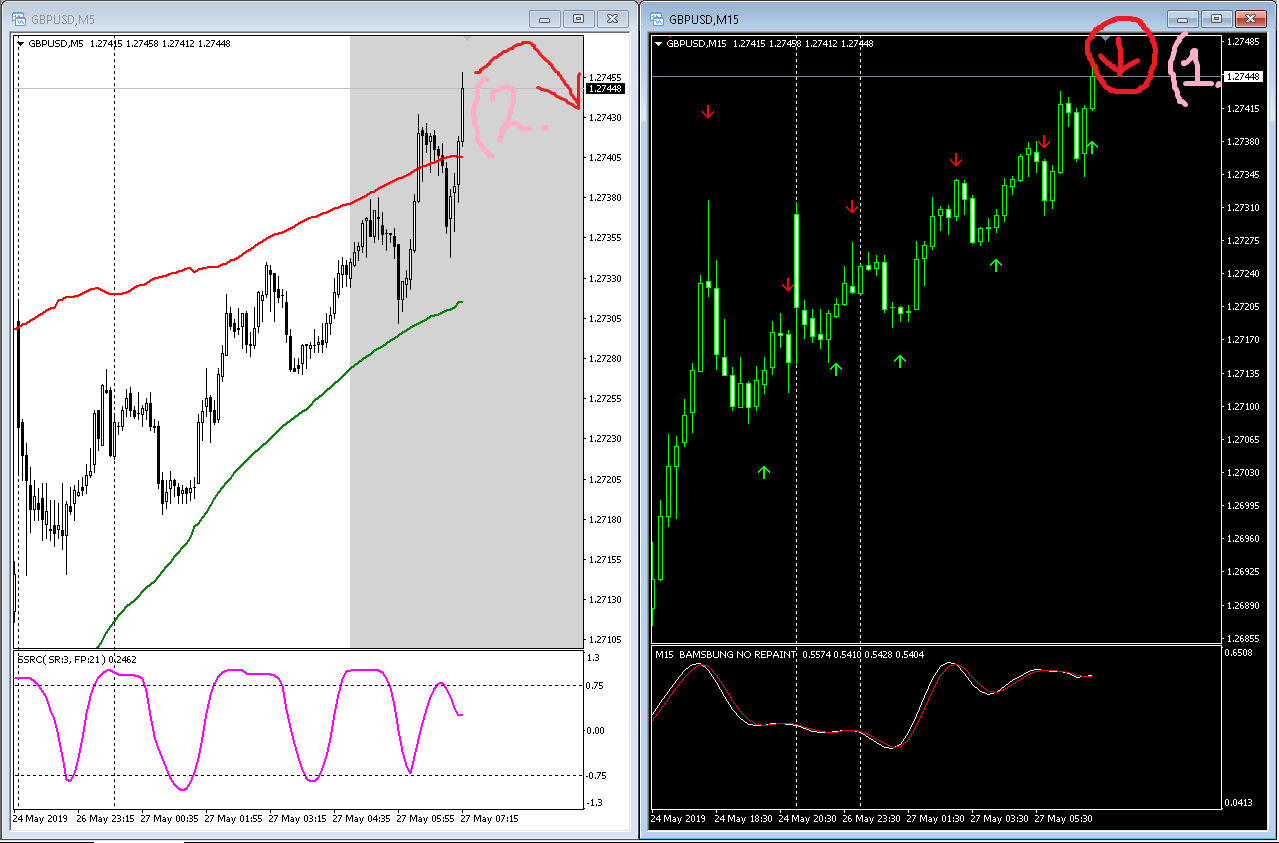Image resolution: width=1279 pixels, height=843 pixels.
Task: Close the GBPUSD,M15 chart window
Action: (x=1249, y=18)
